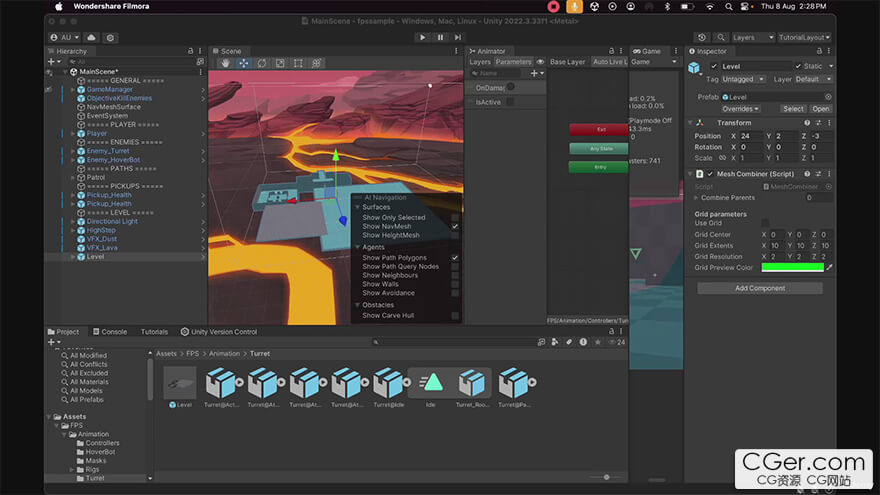Click the green Grid Preview Color swatch

(792, 268)
